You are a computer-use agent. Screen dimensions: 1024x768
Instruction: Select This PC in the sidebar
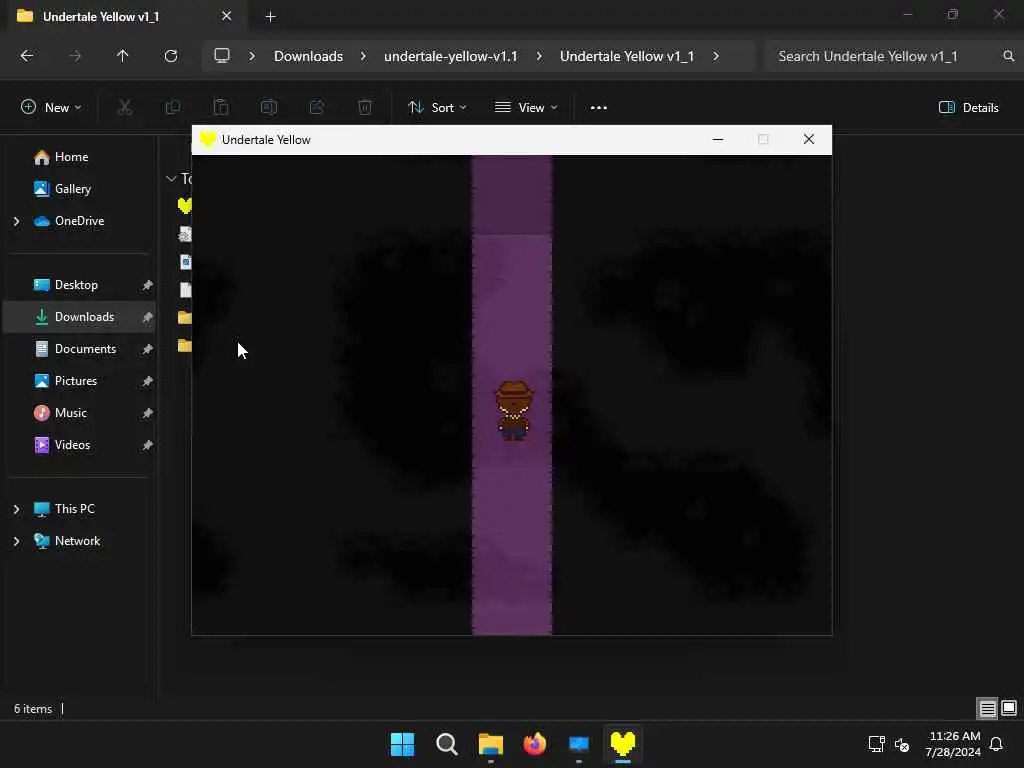[x=74, y=509]
